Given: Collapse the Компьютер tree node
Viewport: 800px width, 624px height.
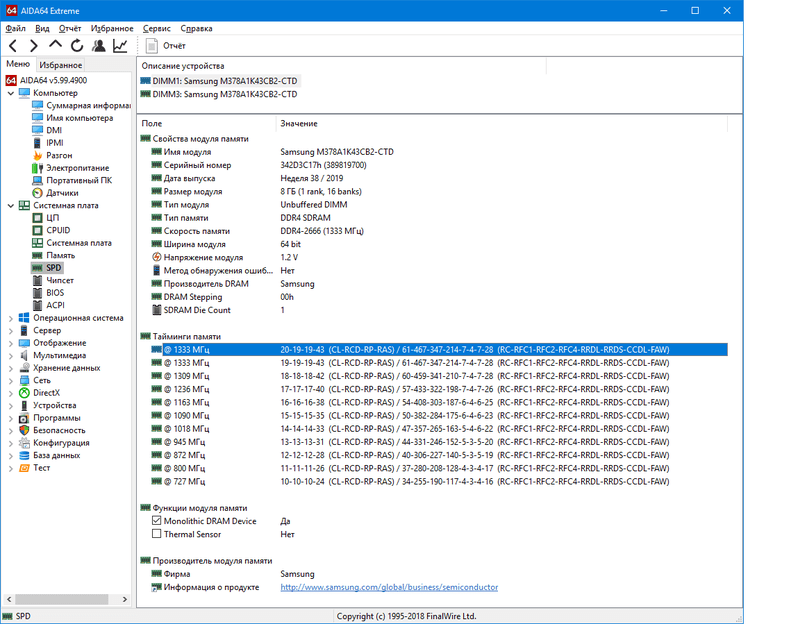Looking at the screenshot, I should click(11, 93).
